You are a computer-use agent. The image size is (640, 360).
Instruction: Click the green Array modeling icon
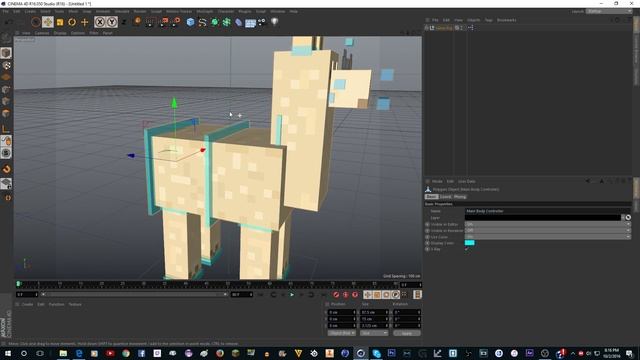(227, 22)
